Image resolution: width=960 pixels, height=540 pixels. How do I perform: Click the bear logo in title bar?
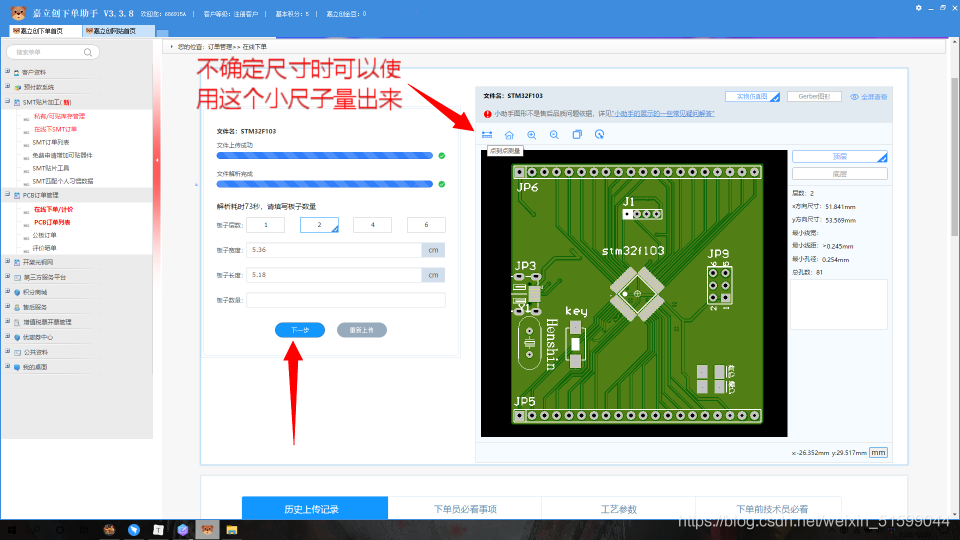click(18, 13)
